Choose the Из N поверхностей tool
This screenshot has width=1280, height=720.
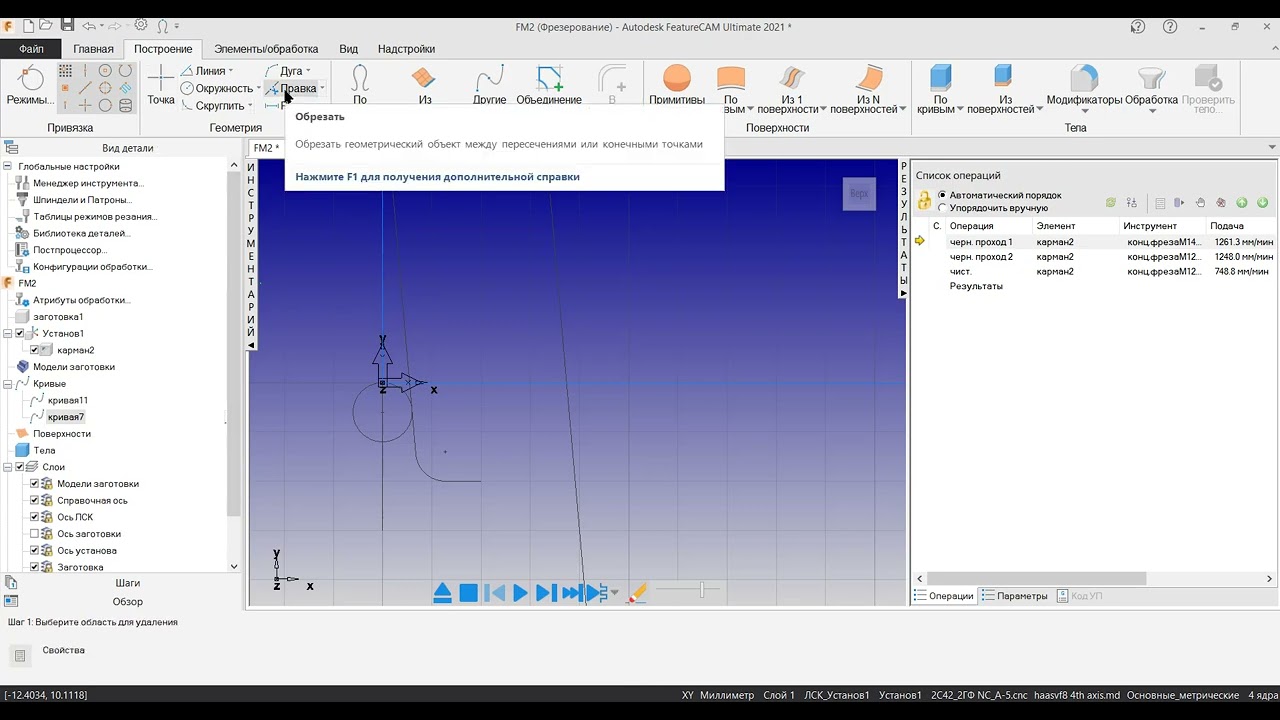[x=868, y=90]
